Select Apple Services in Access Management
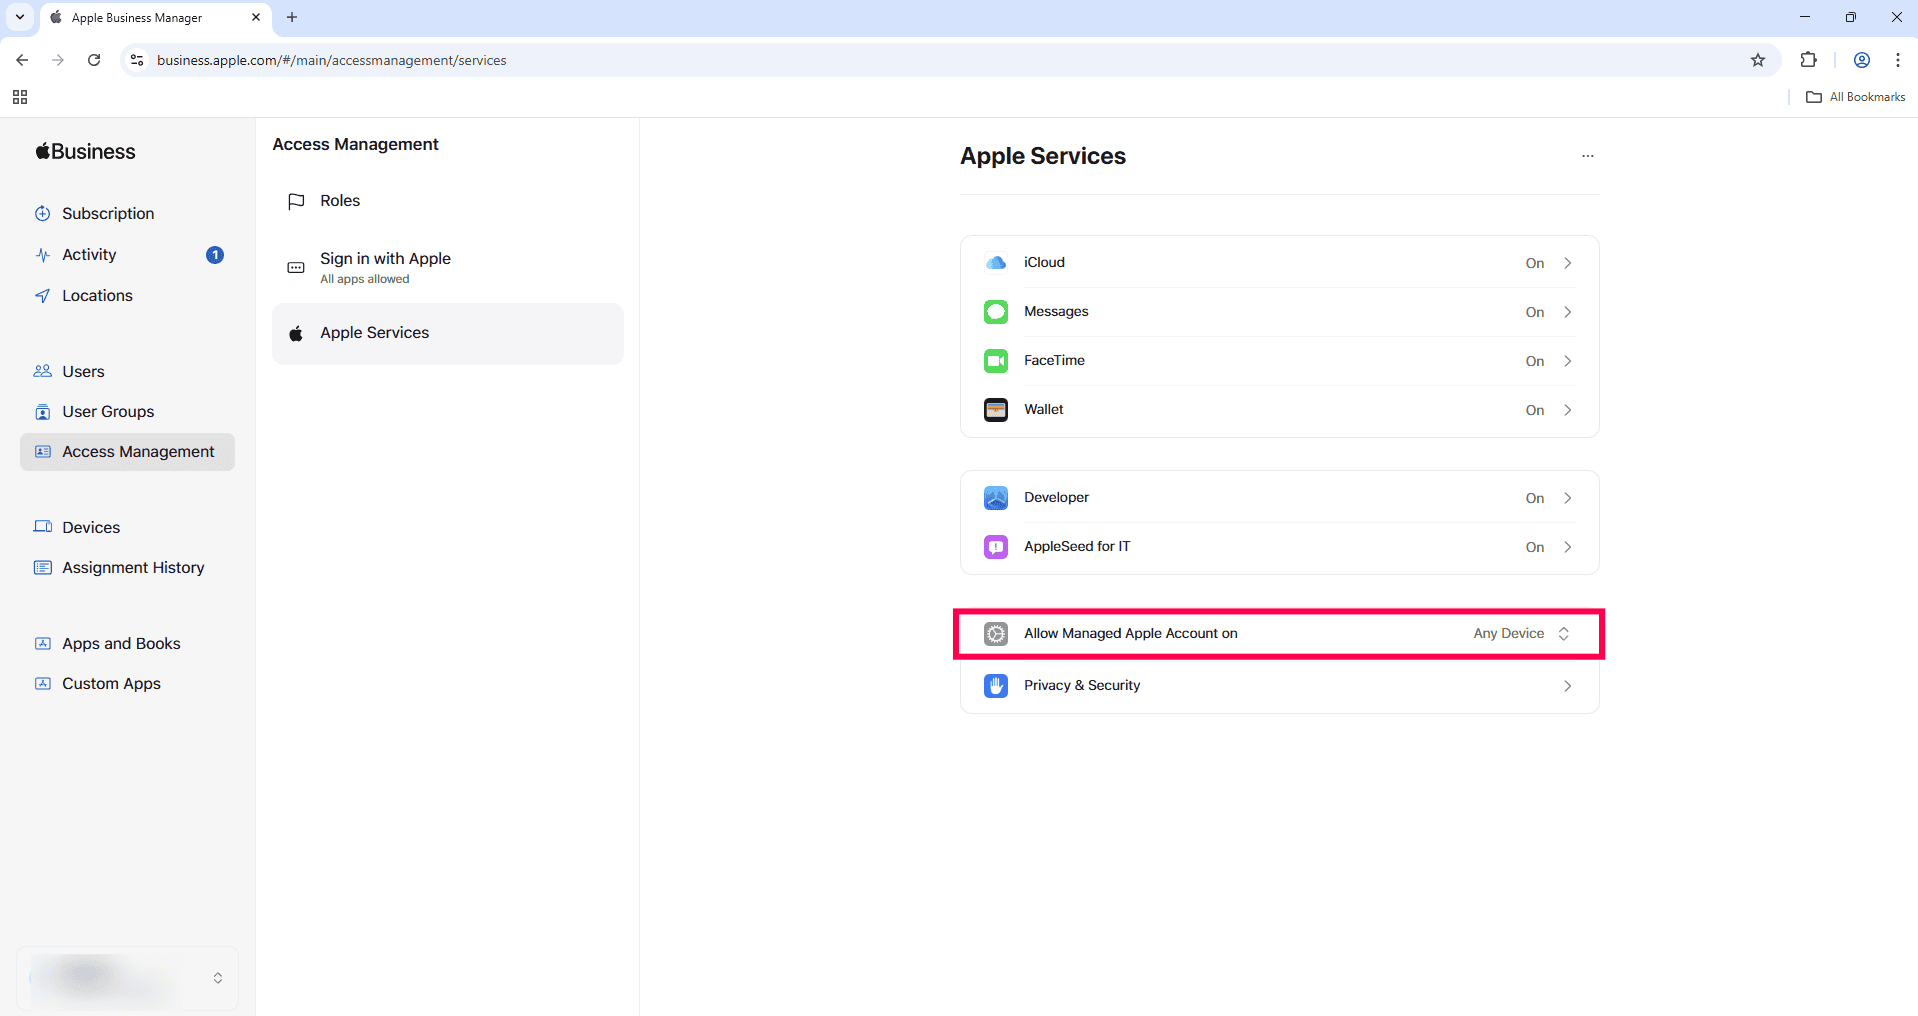 tap(448, 334)
